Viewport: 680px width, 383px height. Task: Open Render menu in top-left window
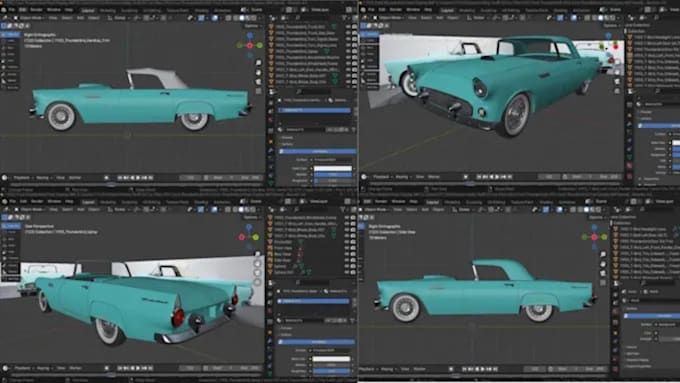[x=36, y=10]
